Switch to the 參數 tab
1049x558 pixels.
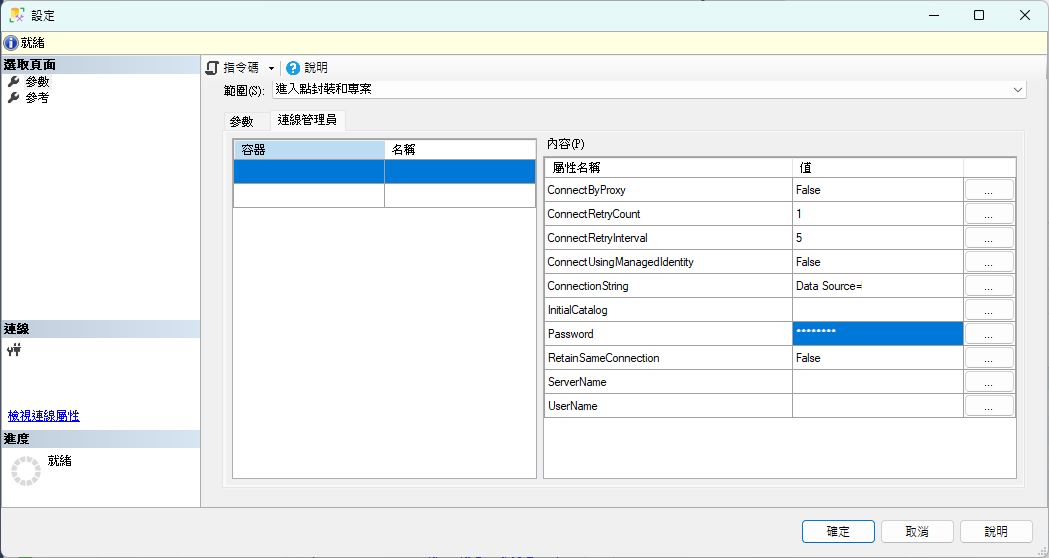click(x=242, y=122)
